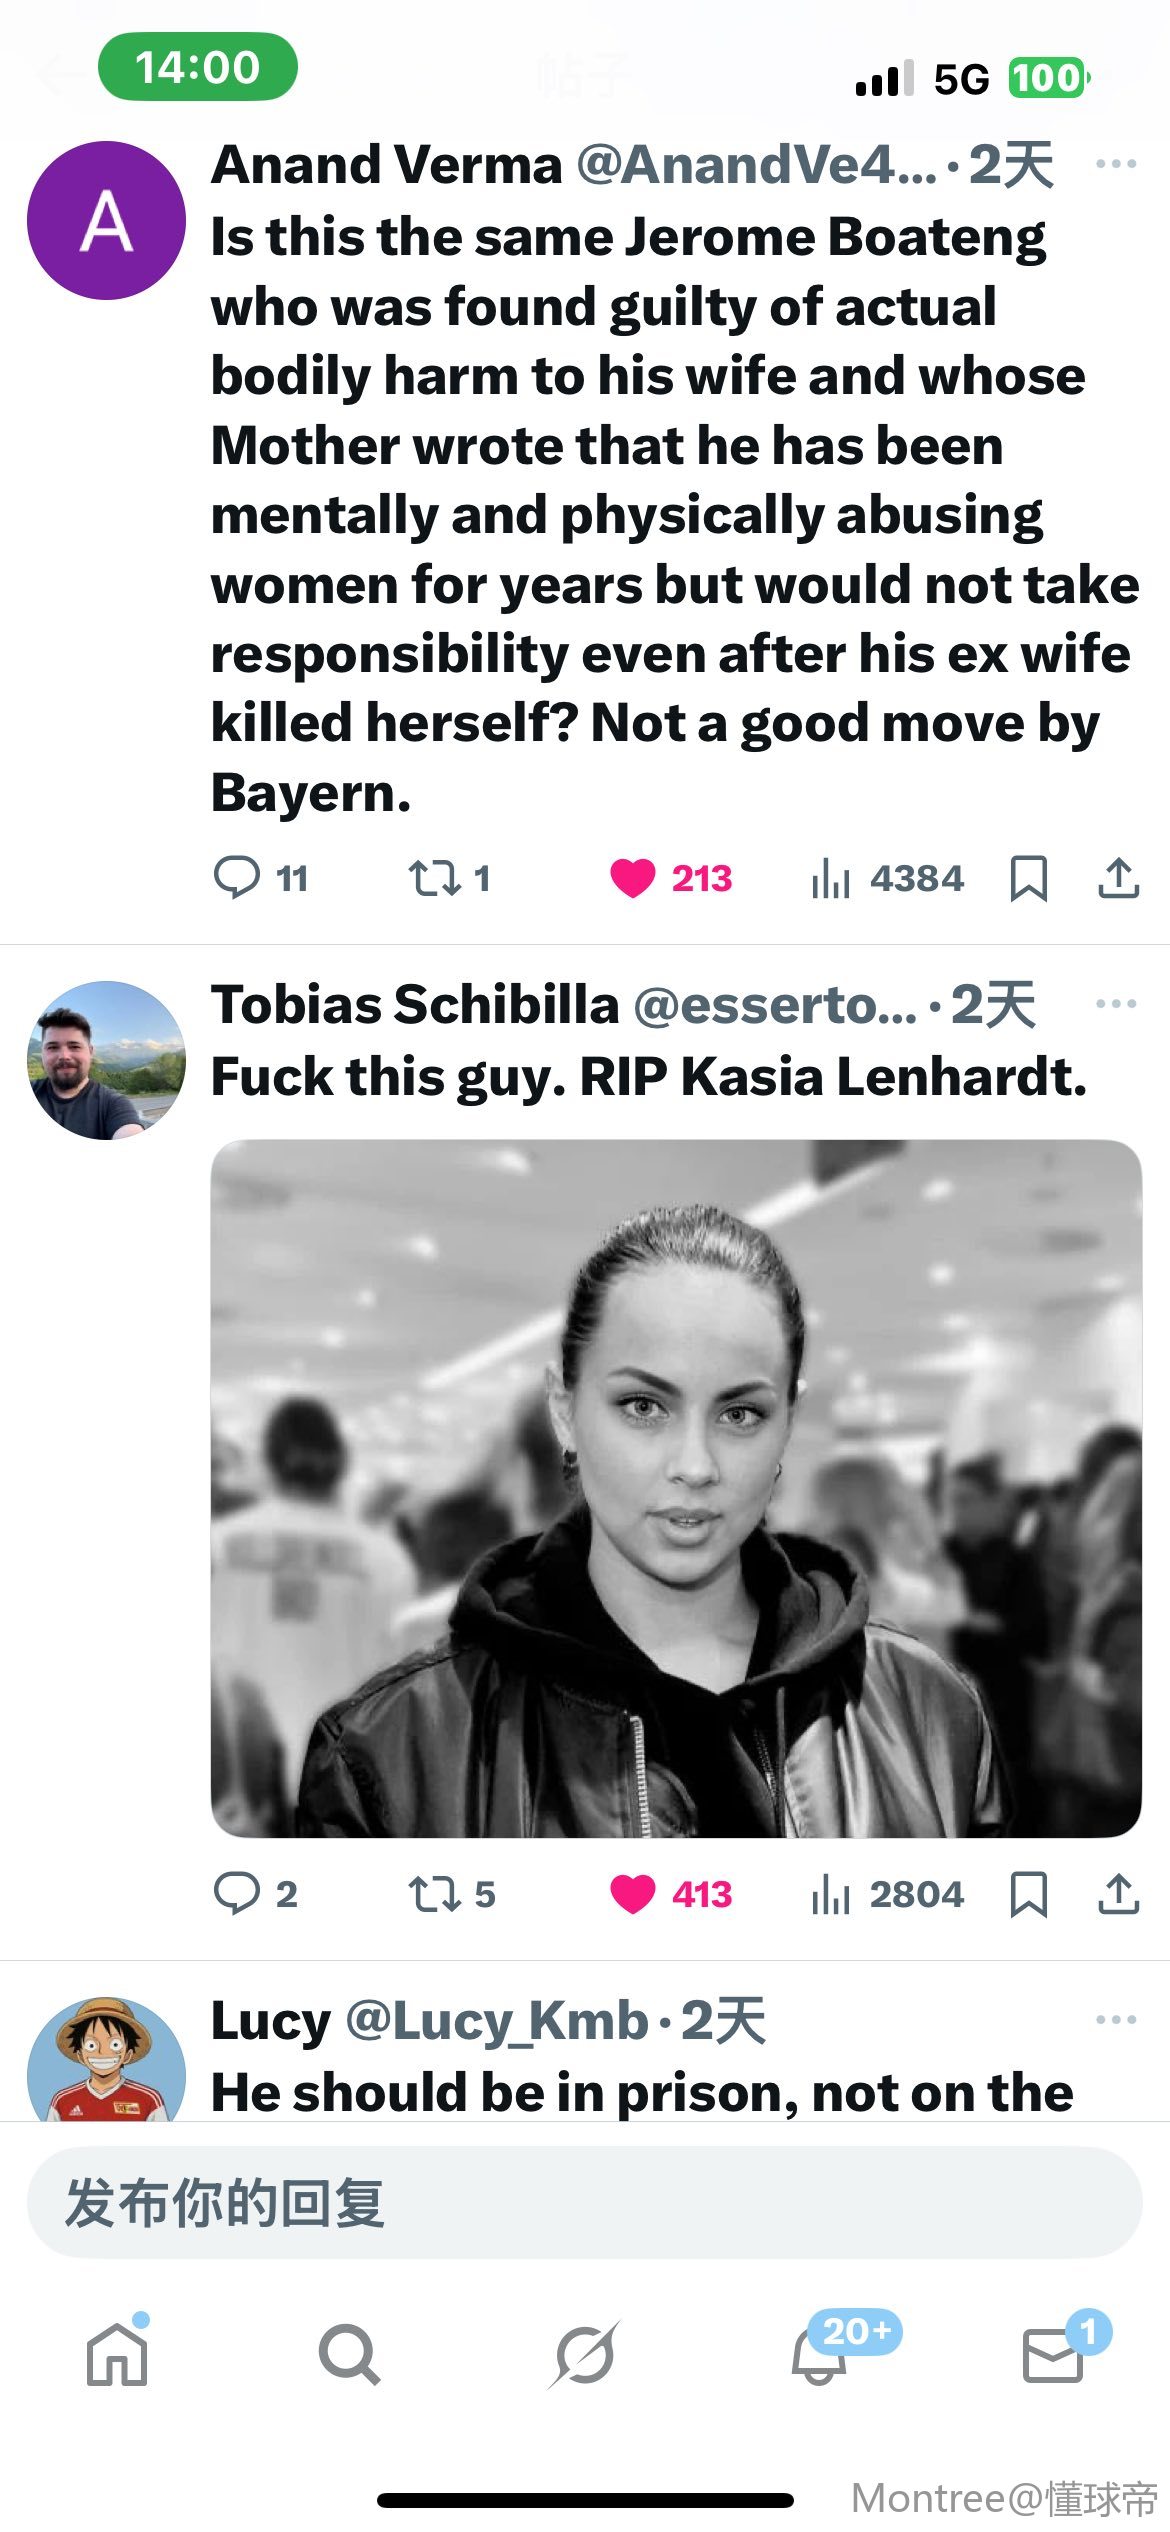Open more options for Lucy's post
The width and height of the screenshot is (1170, 2532).
(1116, 2019)
